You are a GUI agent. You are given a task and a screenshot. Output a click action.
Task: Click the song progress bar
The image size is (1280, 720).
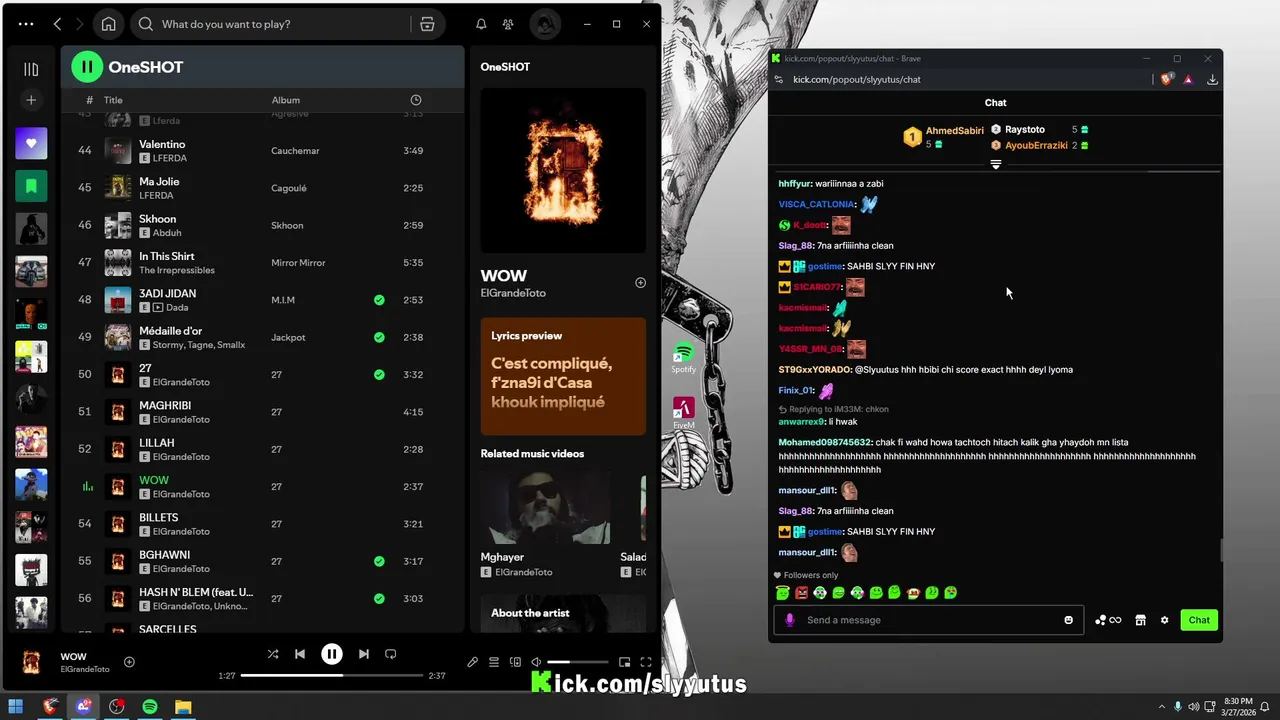pyautogui.click(x=333, y=676)
